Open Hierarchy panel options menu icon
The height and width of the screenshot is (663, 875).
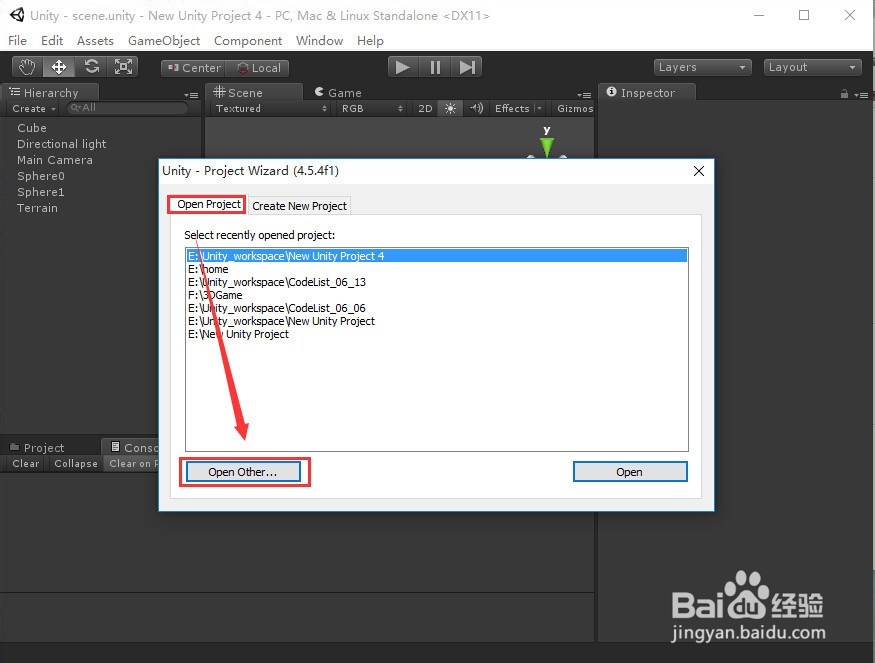click(191, 95)
